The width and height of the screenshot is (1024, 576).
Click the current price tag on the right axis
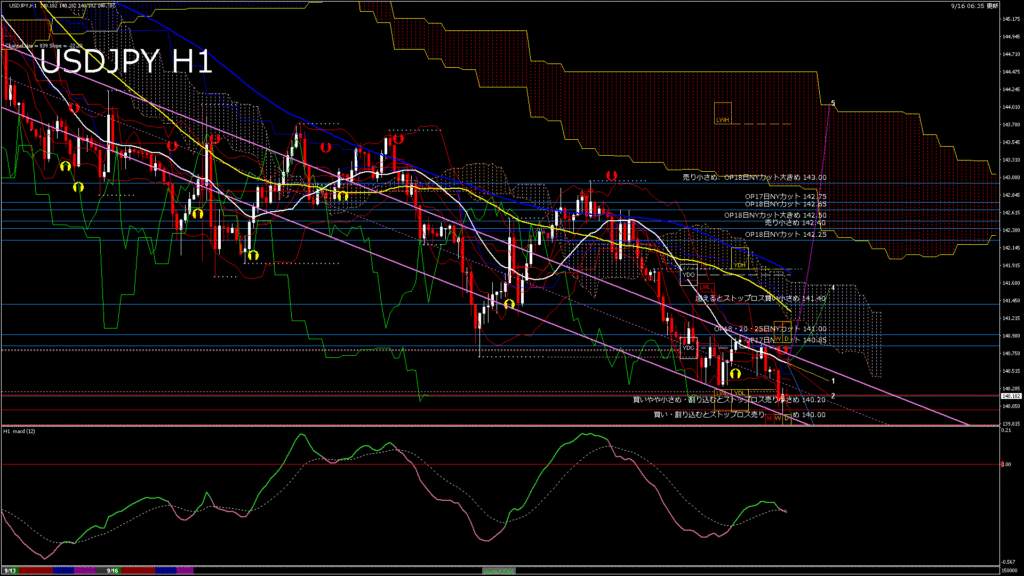[x=1010, y=395]
